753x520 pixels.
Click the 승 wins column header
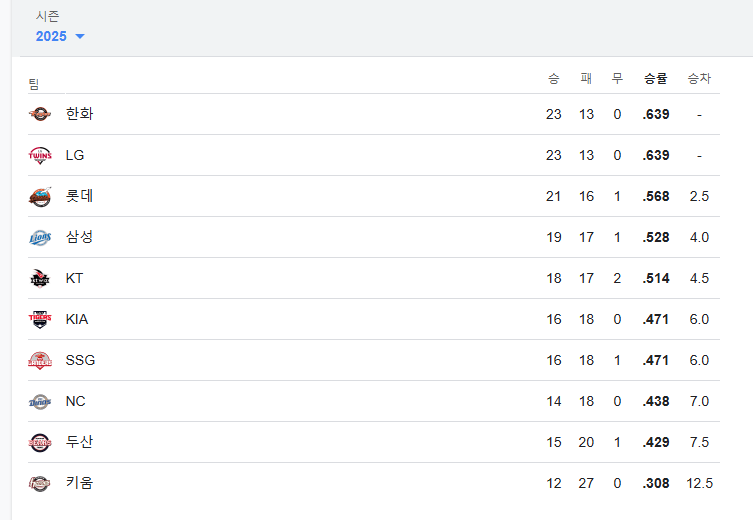click(553, 78)
